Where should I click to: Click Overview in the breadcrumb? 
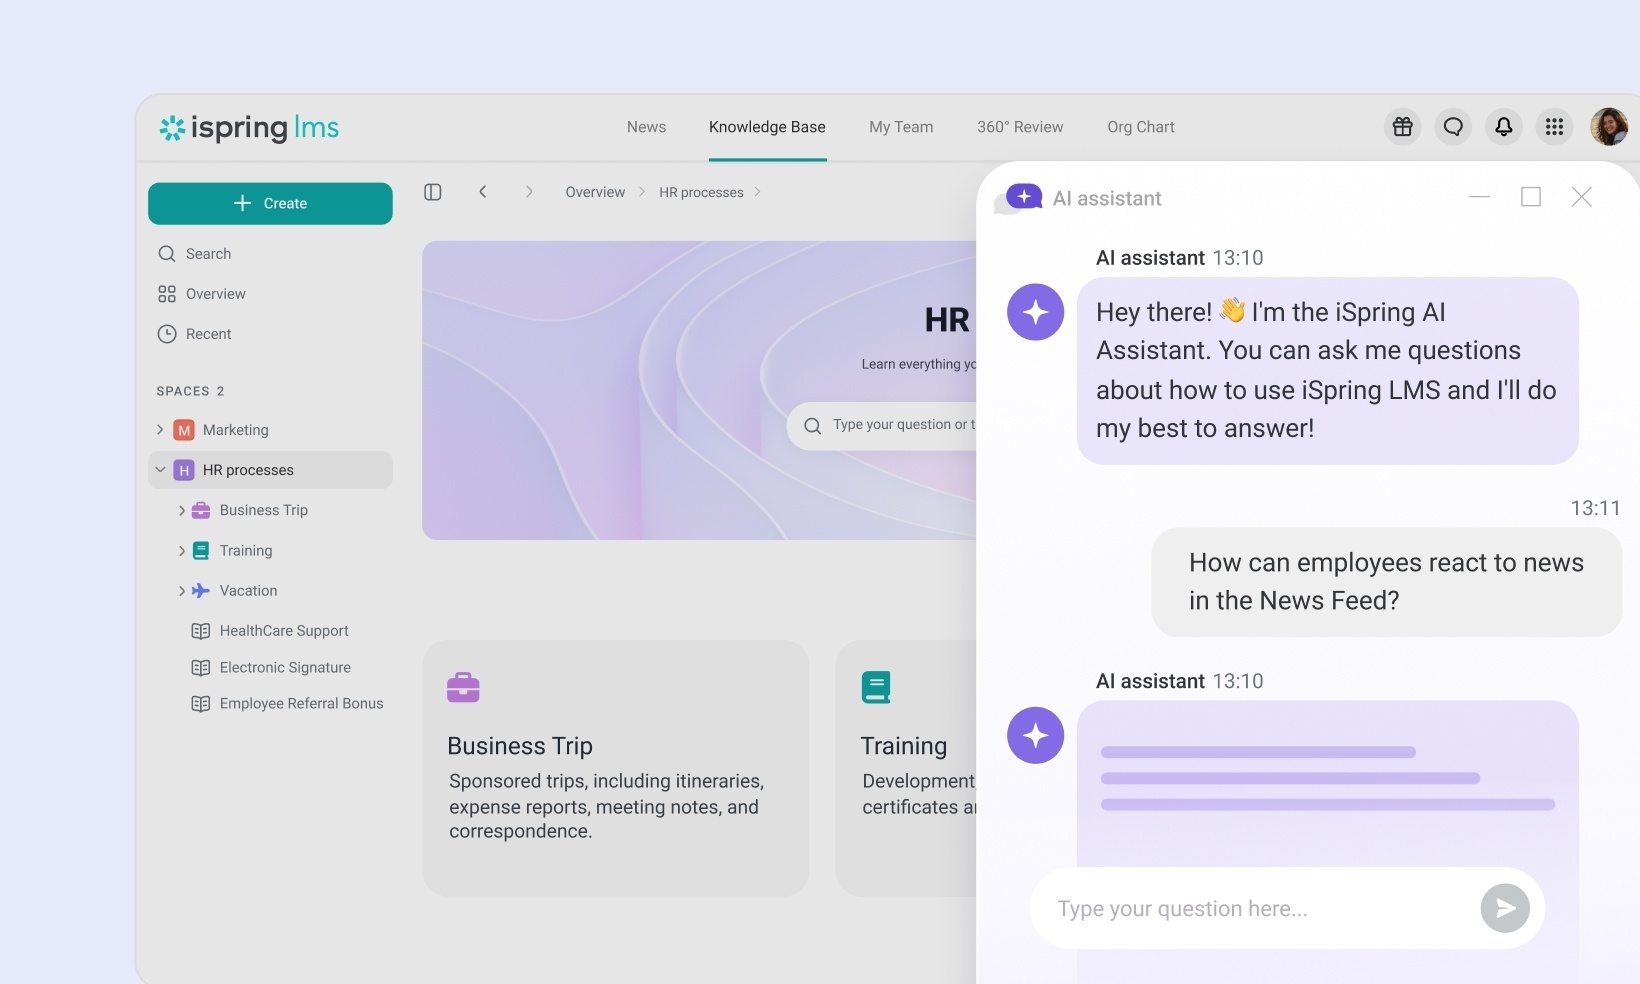coord(595,192)
